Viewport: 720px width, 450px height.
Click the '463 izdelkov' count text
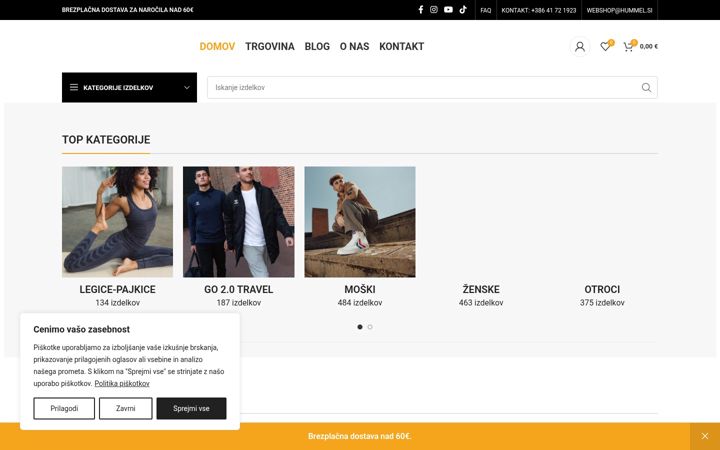tap(481, 303)
